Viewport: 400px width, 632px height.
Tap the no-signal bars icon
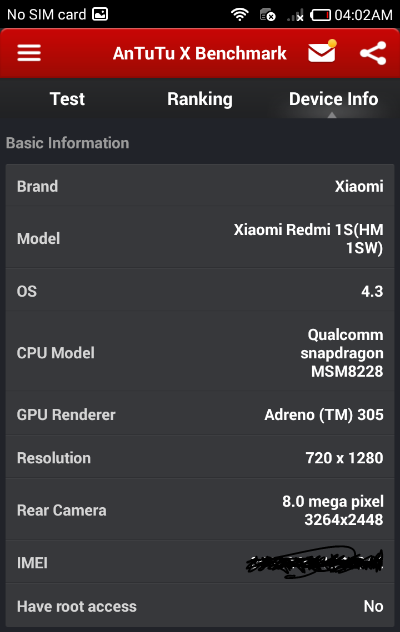click(295, 15)
